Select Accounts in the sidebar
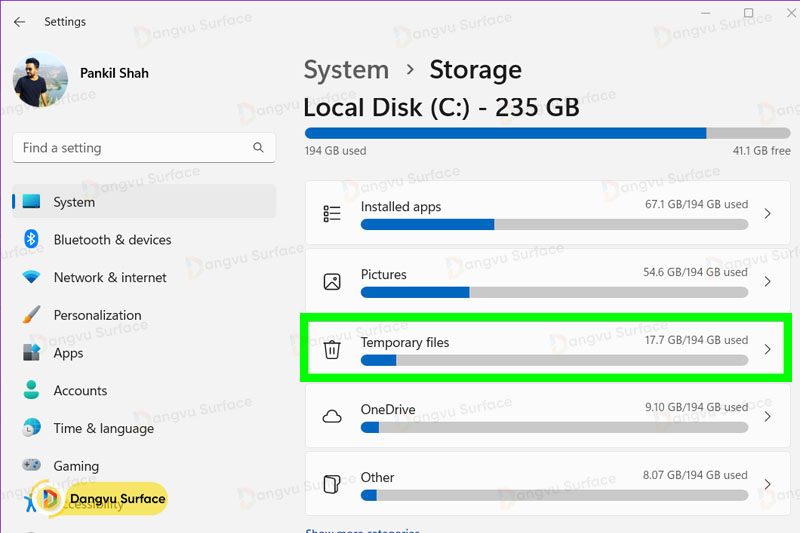The image size is (800, 533). pyautogui.click(x=80, y=391)
